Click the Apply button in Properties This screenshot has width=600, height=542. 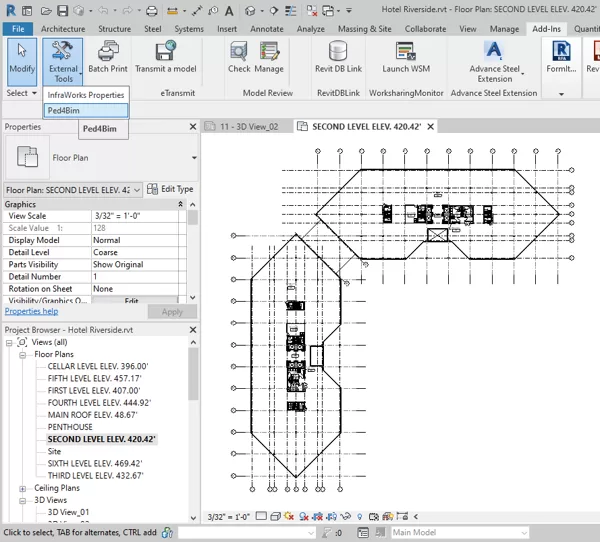point(172,312)
